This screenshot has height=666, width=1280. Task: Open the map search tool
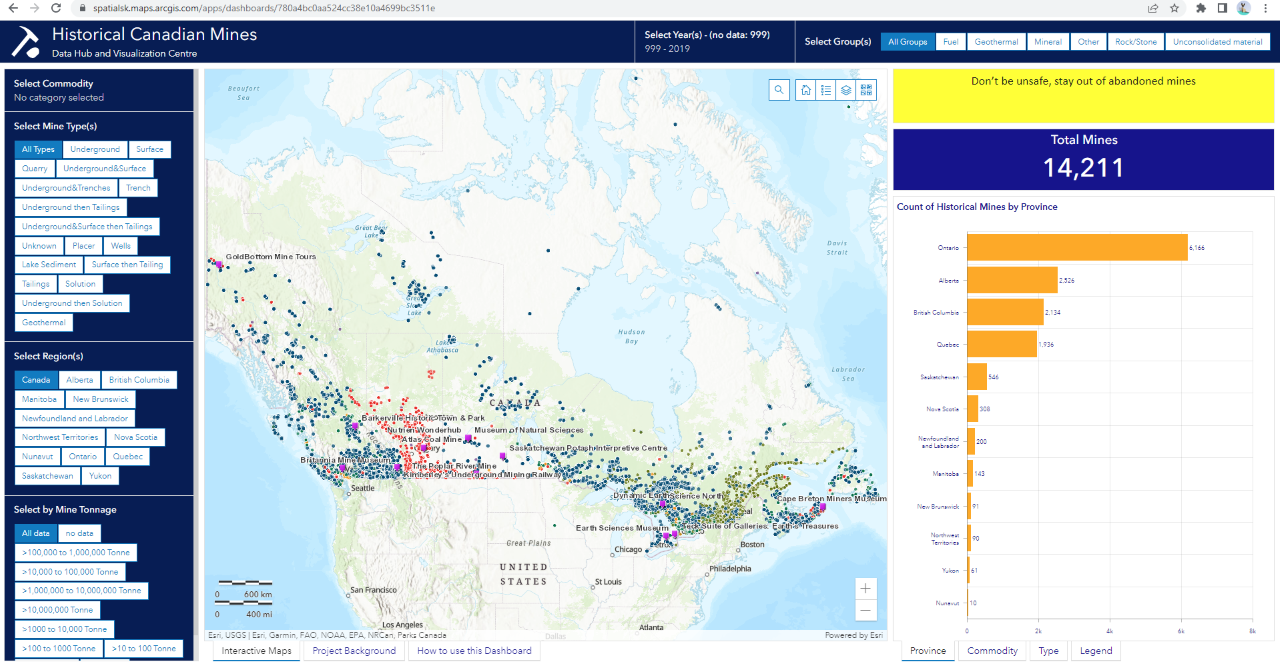point(779,90)
